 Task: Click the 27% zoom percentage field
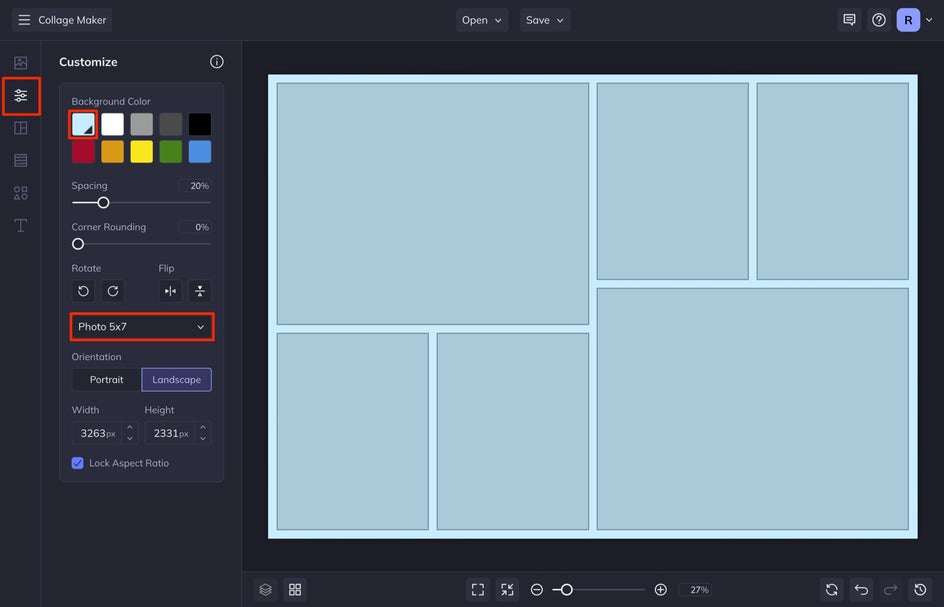[x=695, y=590]
